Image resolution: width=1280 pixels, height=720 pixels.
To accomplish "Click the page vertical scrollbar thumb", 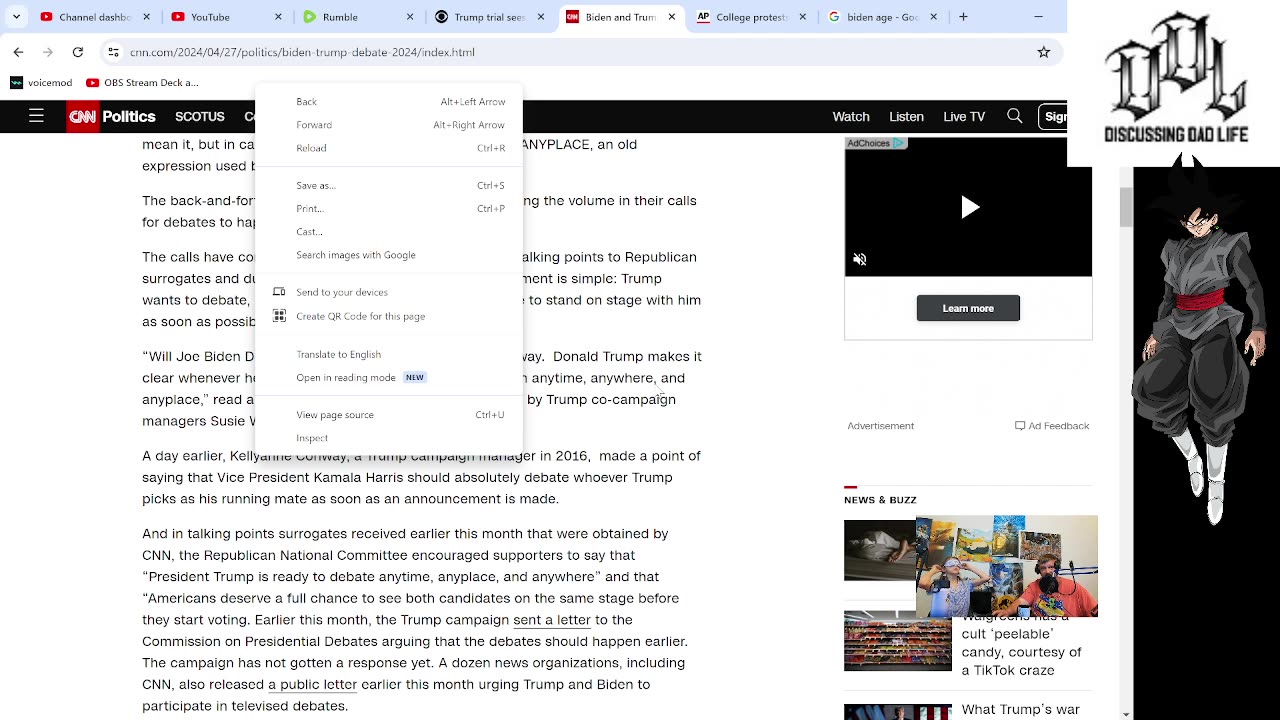I will pos(1126,207).
